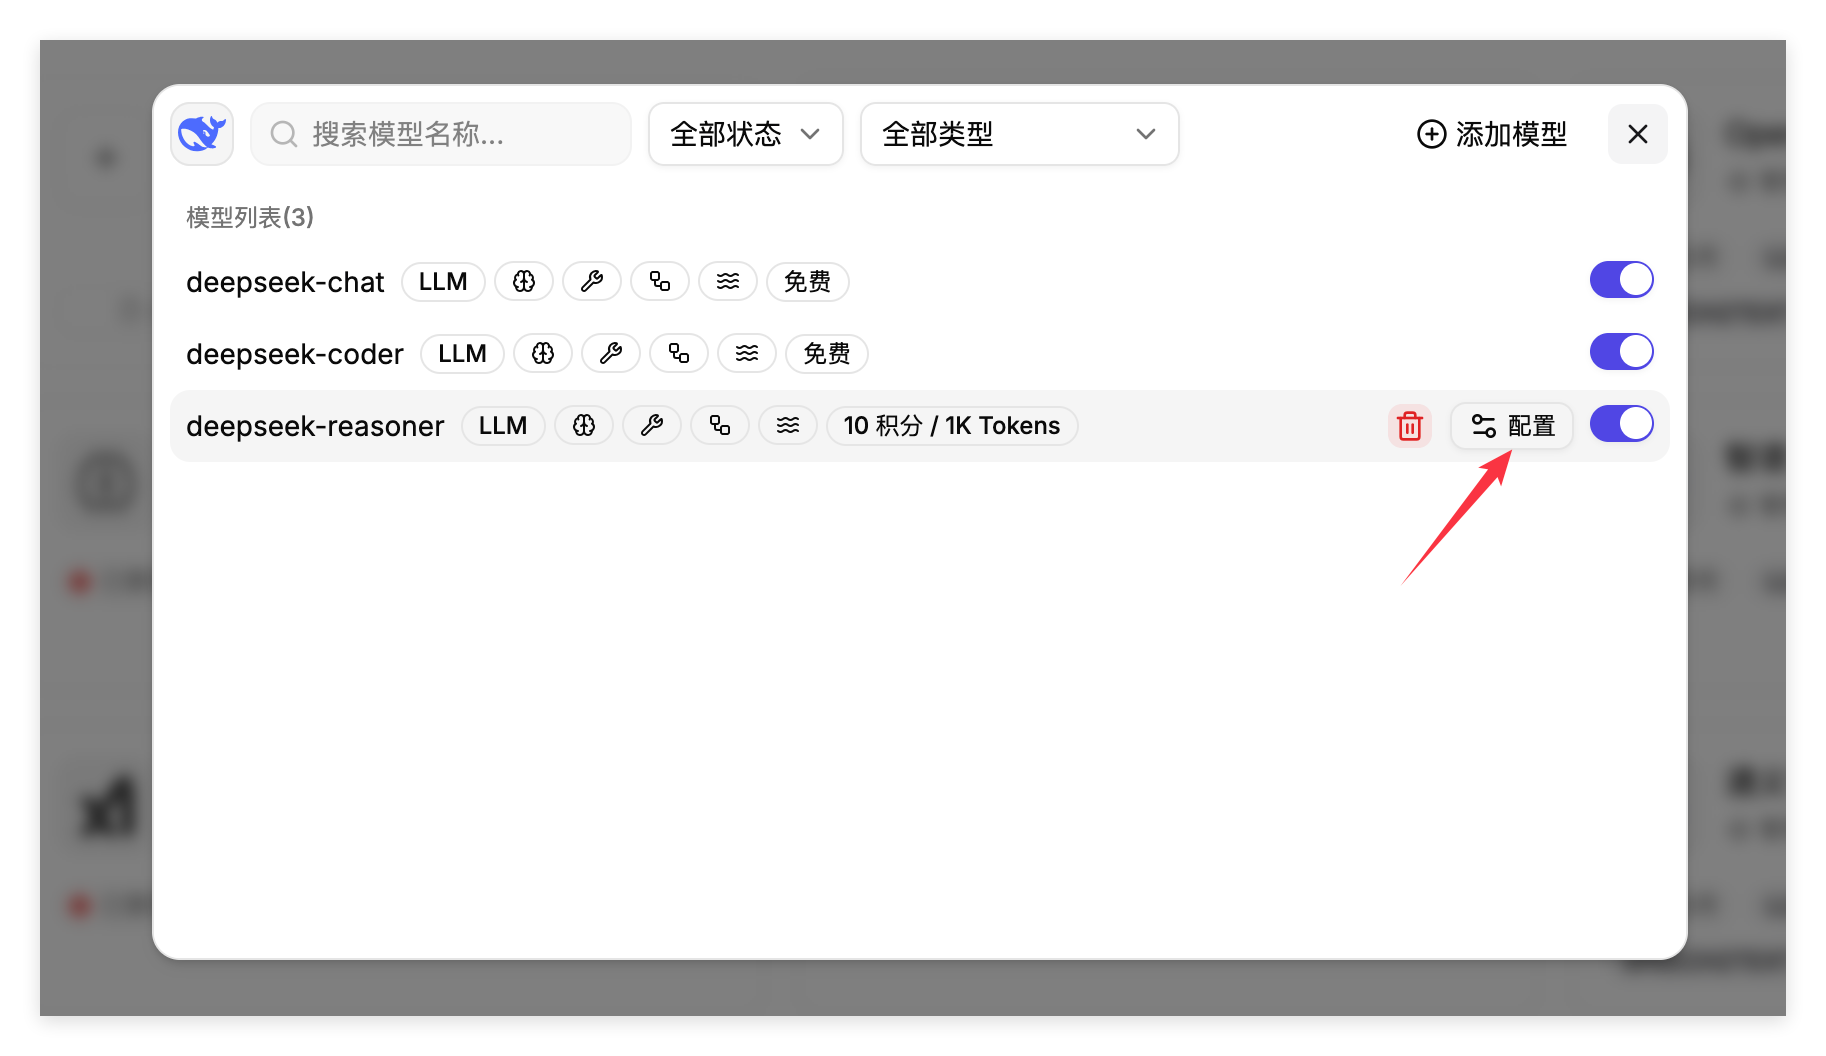Click the plus icon beside 添加模型
This screenshot has width=1826, height=1056.
pyautogui.click(x=1432, y=134)
